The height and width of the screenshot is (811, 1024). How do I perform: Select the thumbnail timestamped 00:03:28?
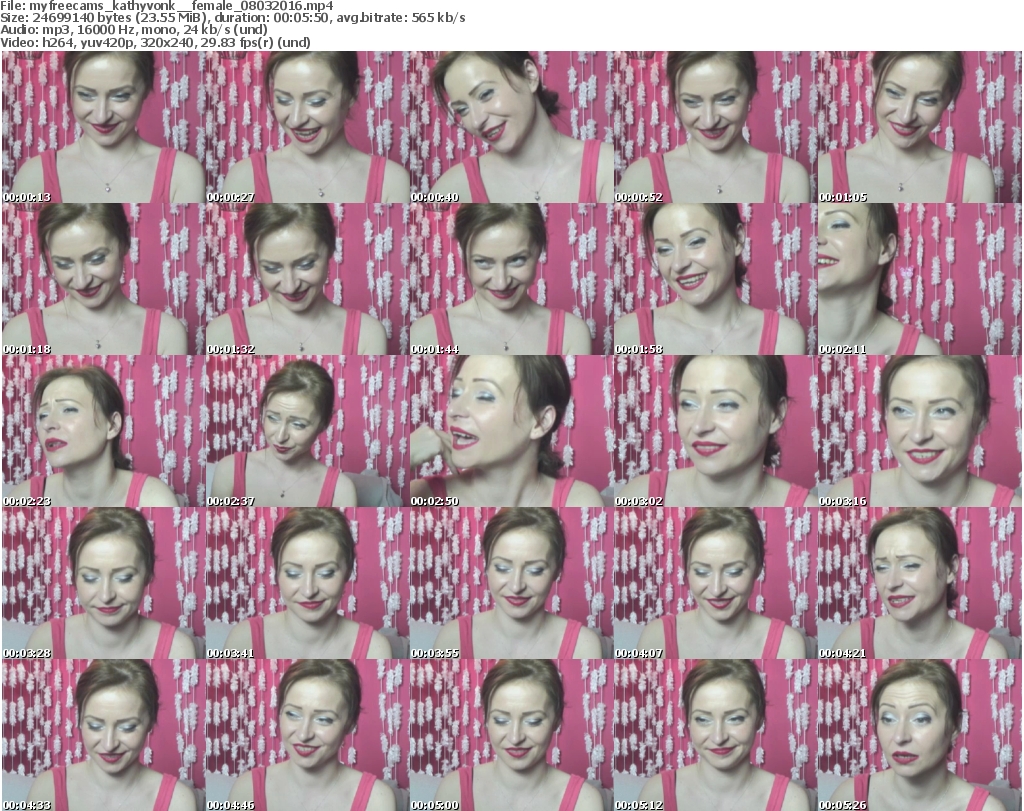point(103,583)
